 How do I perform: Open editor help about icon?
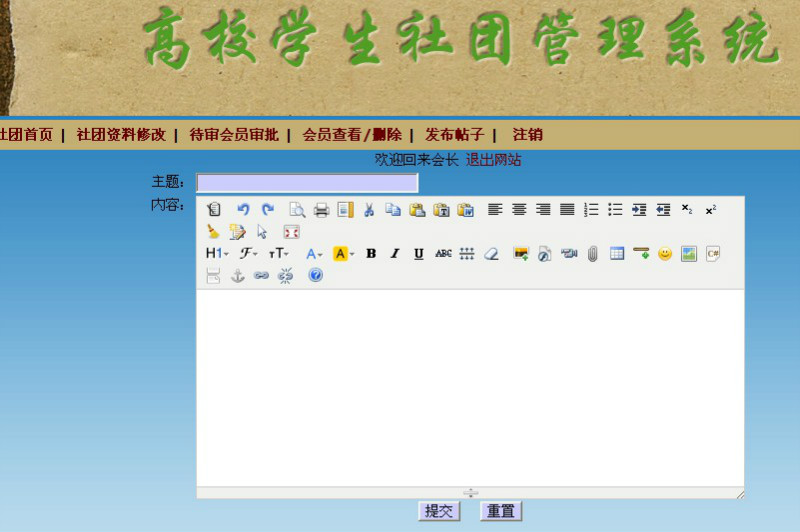point(315,275)
